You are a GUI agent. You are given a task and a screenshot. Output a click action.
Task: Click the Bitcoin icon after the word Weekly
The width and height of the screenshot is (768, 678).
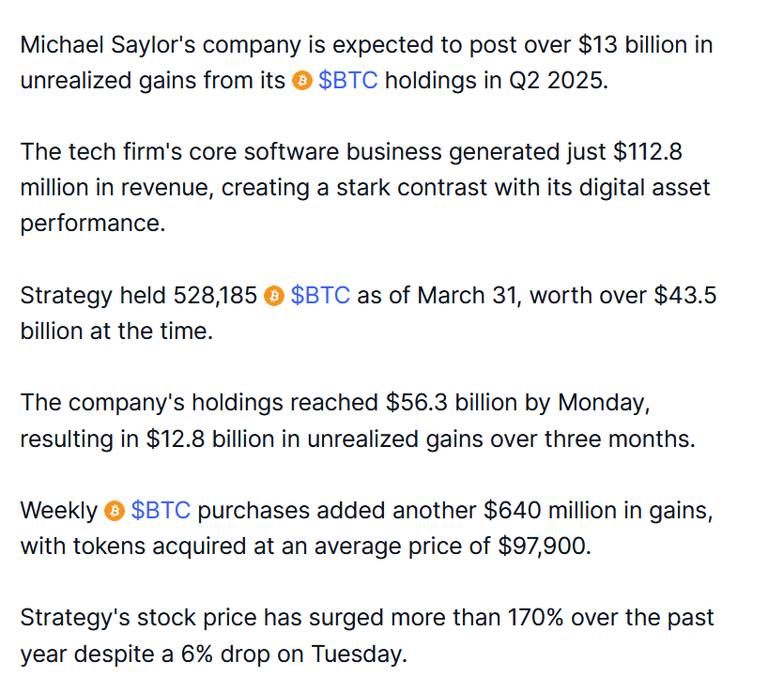click(114, 511)
